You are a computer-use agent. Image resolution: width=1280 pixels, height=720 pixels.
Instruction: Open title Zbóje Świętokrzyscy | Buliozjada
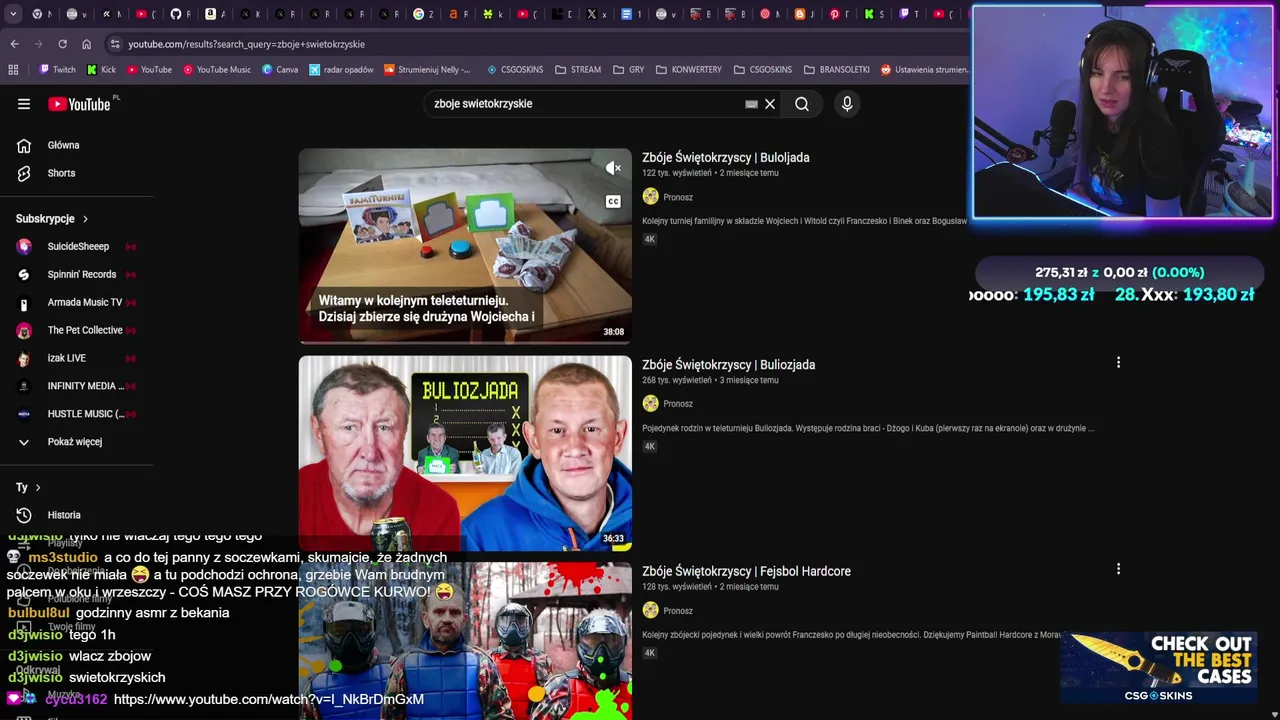(729, 365)
